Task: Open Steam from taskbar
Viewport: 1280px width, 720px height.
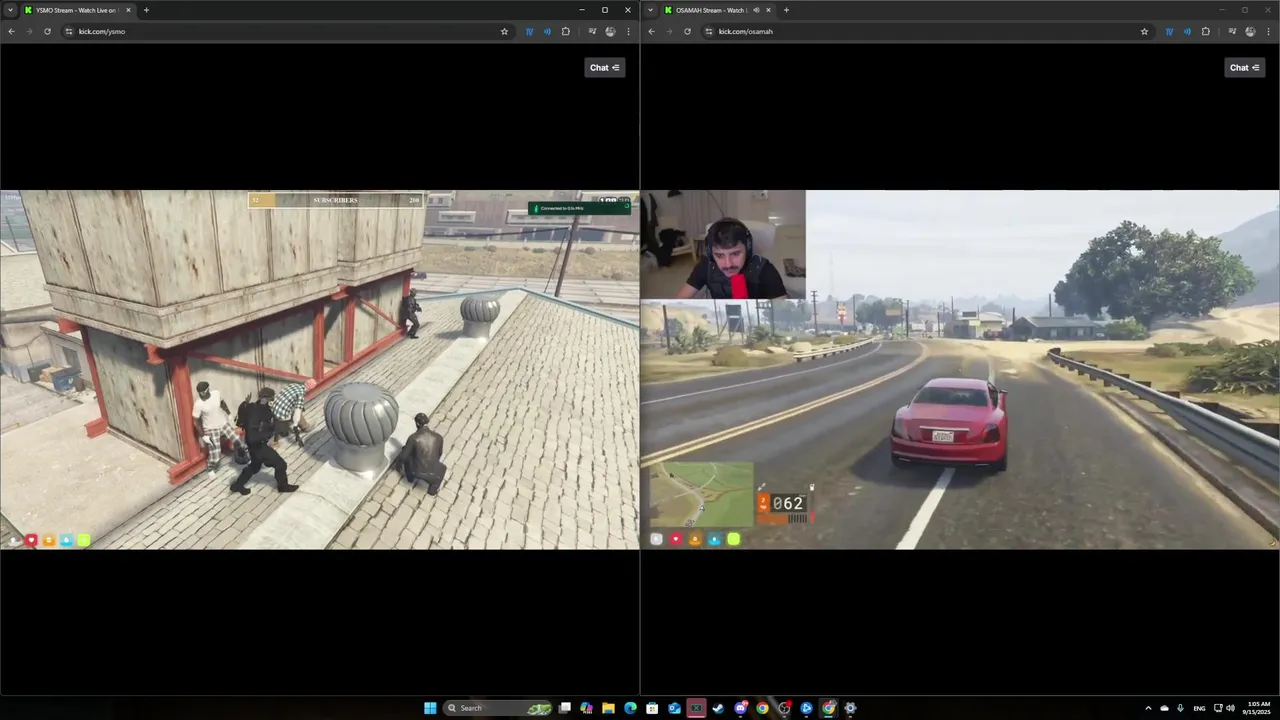Action: click(x=718, y=708)
